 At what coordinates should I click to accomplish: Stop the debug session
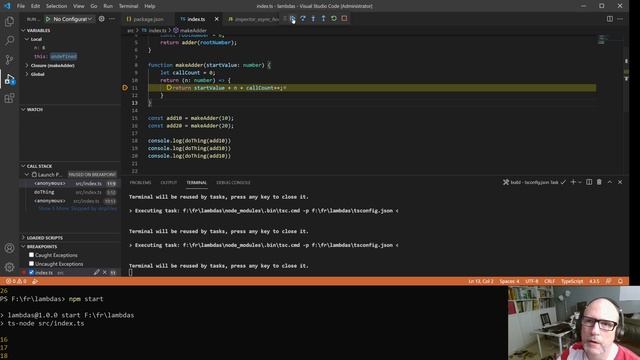click(344, 19)
